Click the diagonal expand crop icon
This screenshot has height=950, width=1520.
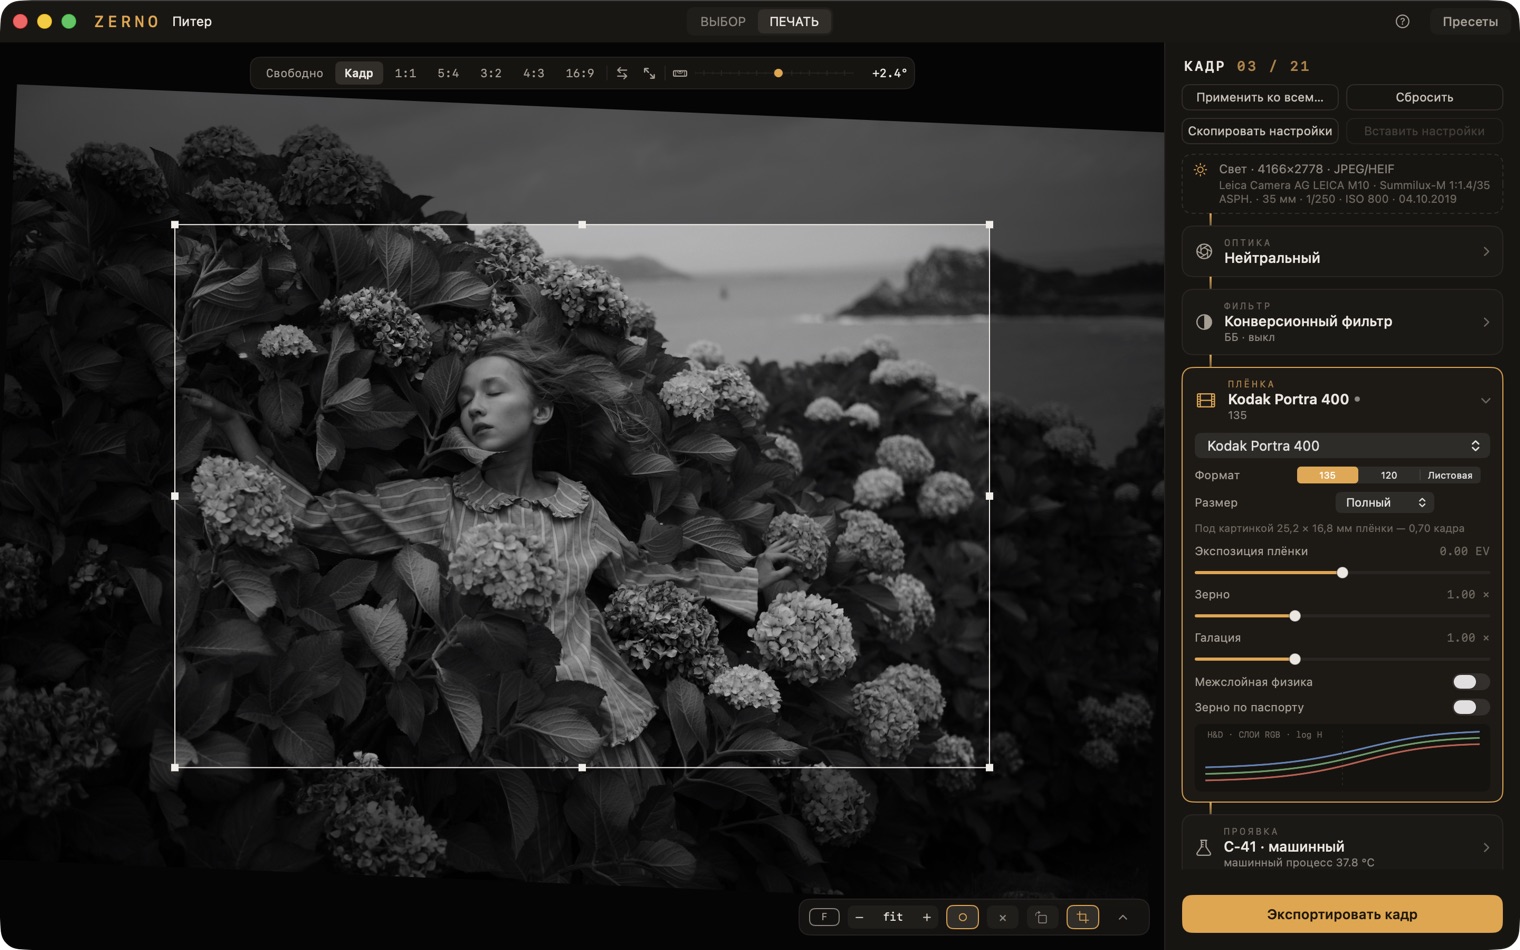pyautogui.click(x=650, y=73)
